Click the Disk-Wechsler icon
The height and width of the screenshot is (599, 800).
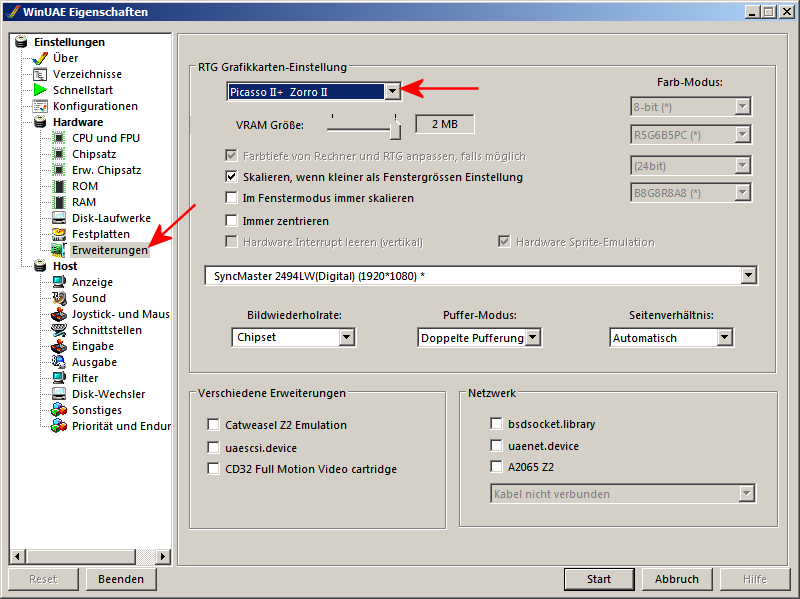[59, 394]
